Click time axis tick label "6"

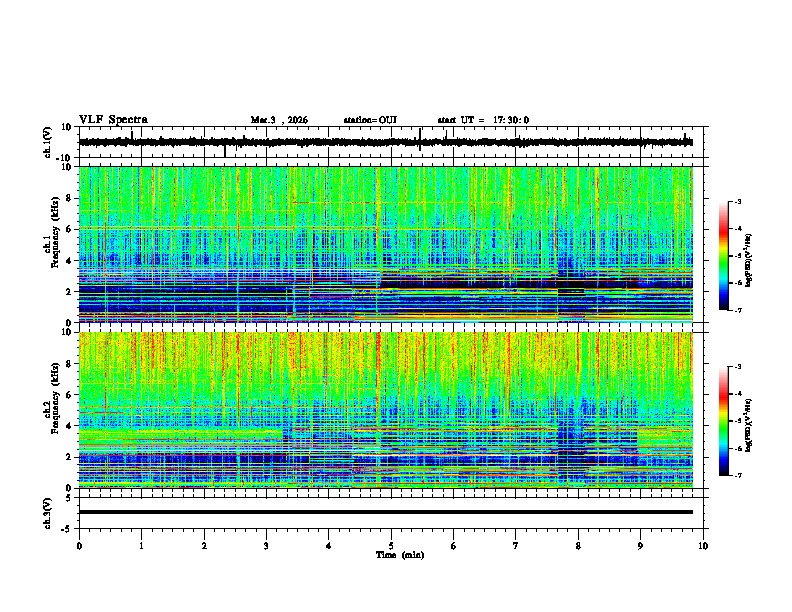click(454, 546)
